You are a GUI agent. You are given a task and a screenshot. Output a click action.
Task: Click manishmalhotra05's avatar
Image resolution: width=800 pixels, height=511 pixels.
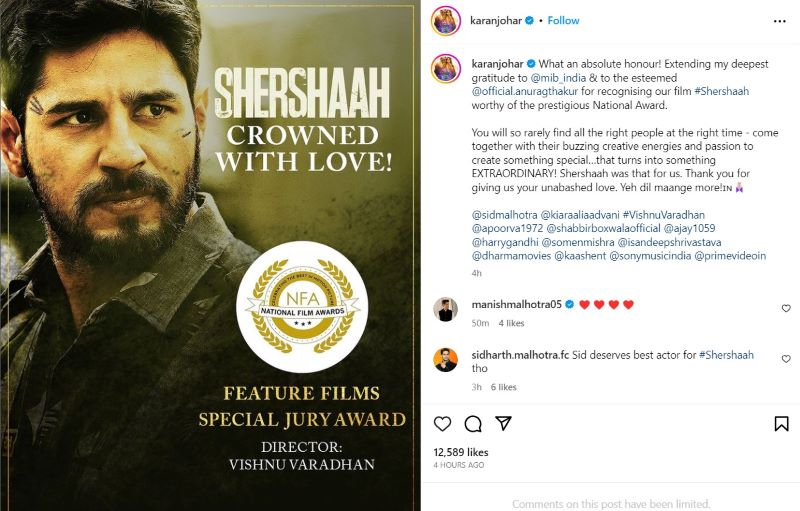[x=445, y=309]
